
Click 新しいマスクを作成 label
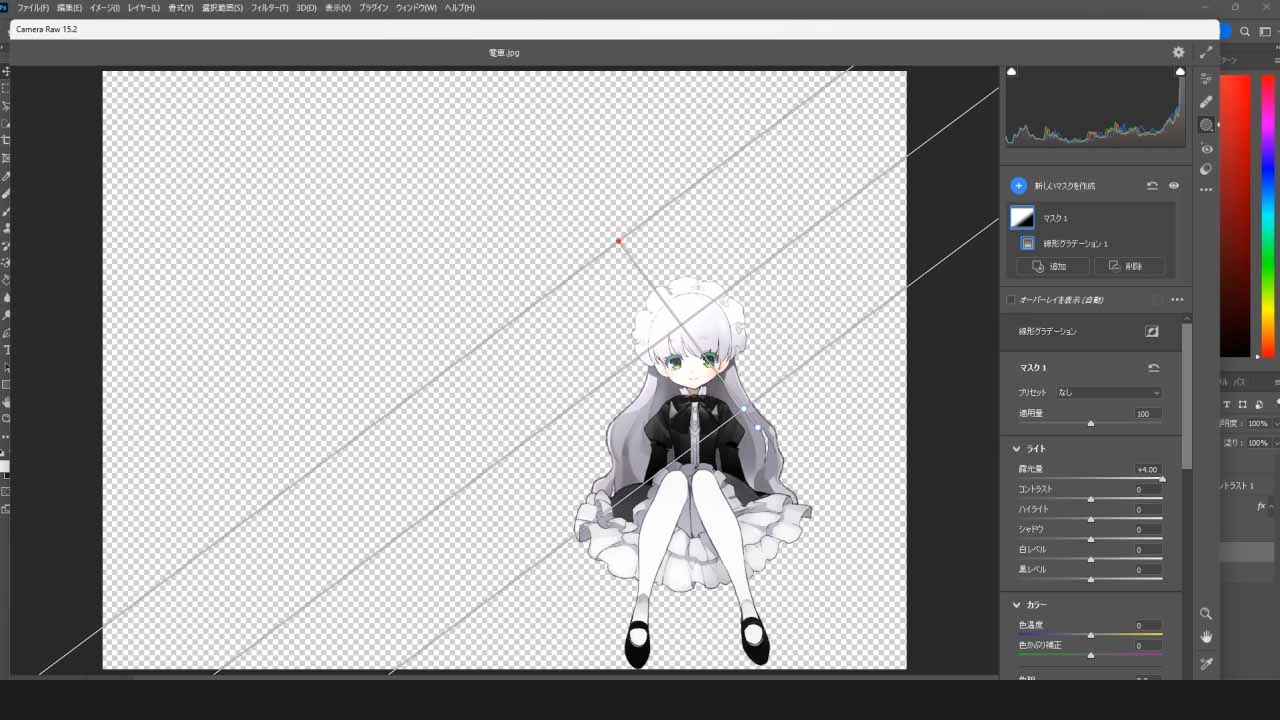[1065, 186]
